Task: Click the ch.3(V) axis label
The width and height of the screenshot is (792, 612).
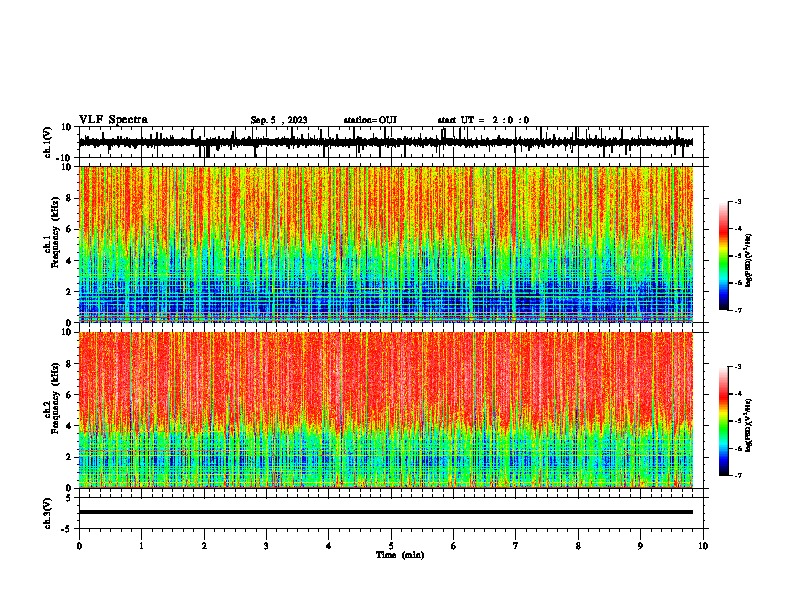Action: (48, 513)
